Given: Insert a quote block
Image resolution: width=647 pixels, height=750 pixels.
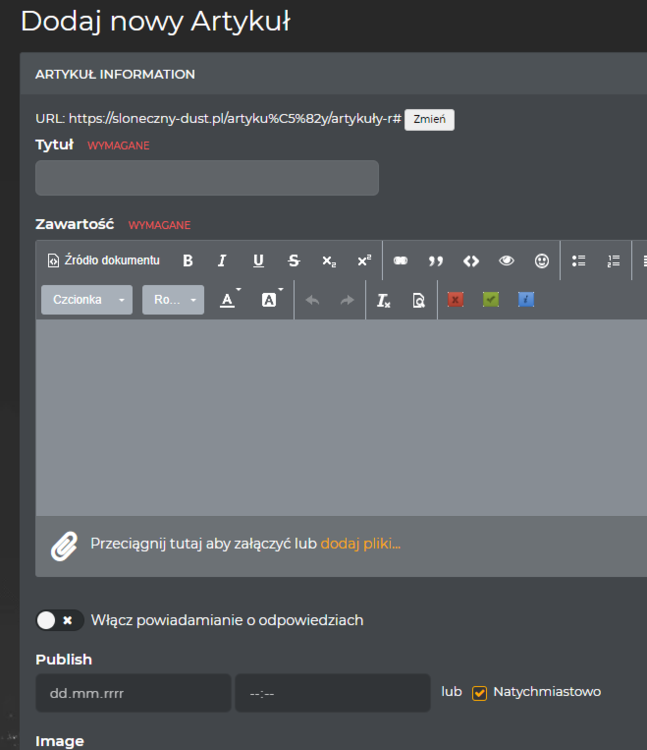Looking at the screenshot, I should click(x=435, y=261).
